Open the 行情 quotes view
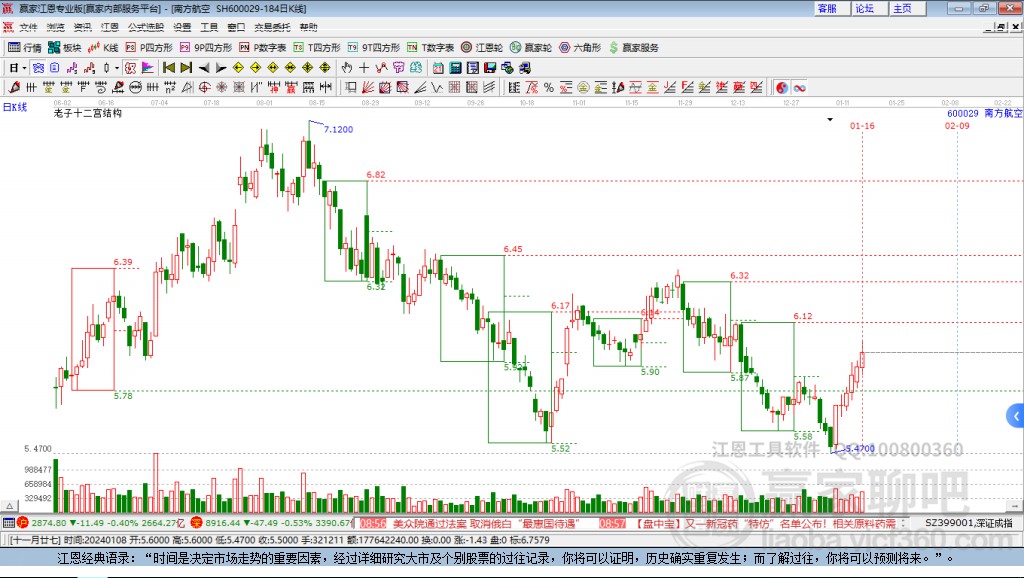 point(25,48)
